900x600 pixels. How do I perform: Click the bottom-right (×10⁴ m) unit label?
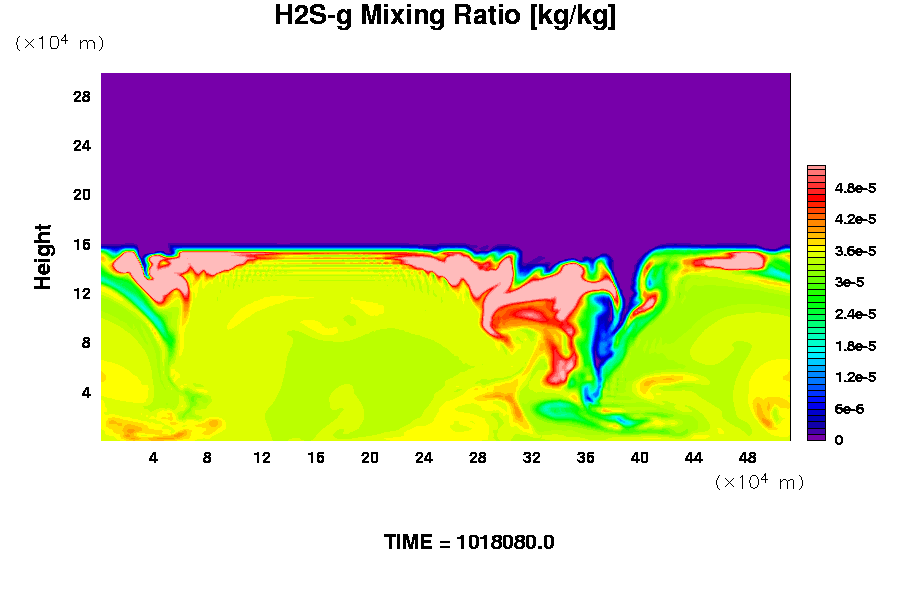coord(760,482)
